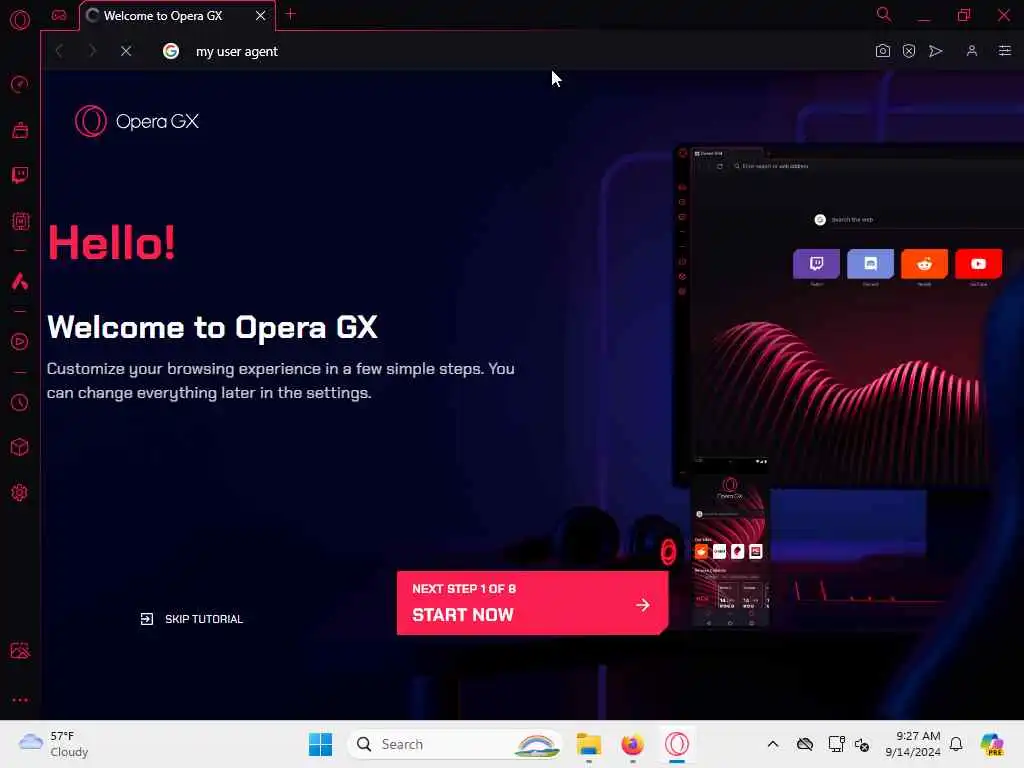Open Aria AI sidebar icon
The width and height of the screenshot is (1024, 768).
[x=20, y=281]
